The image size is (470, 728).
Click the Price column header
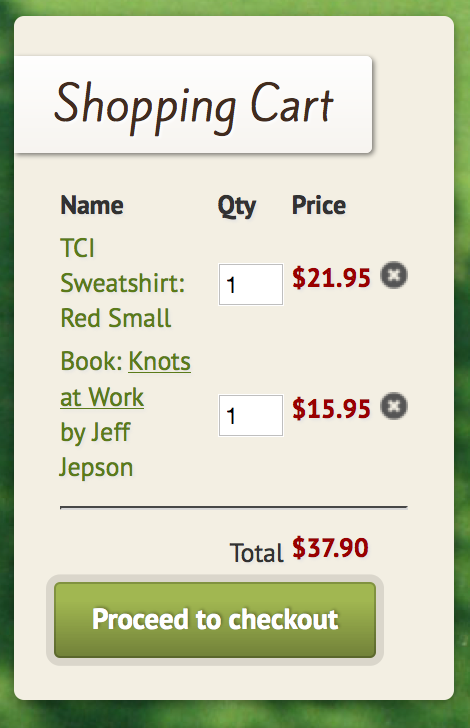click(x=319, y=205)
